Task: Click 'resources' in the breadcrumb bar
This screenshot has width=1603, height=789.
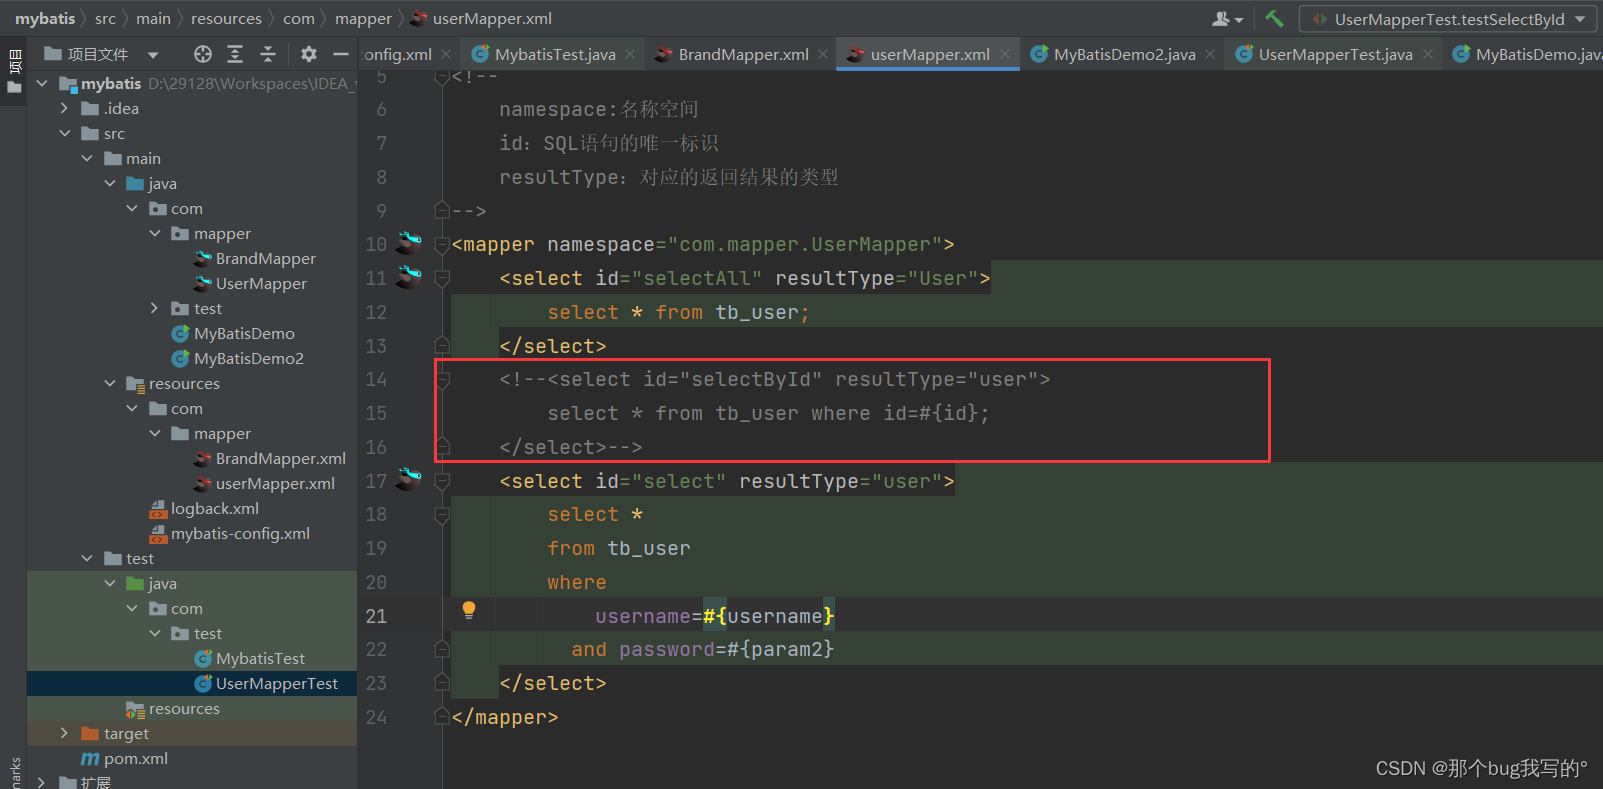Action: (226, 18)
